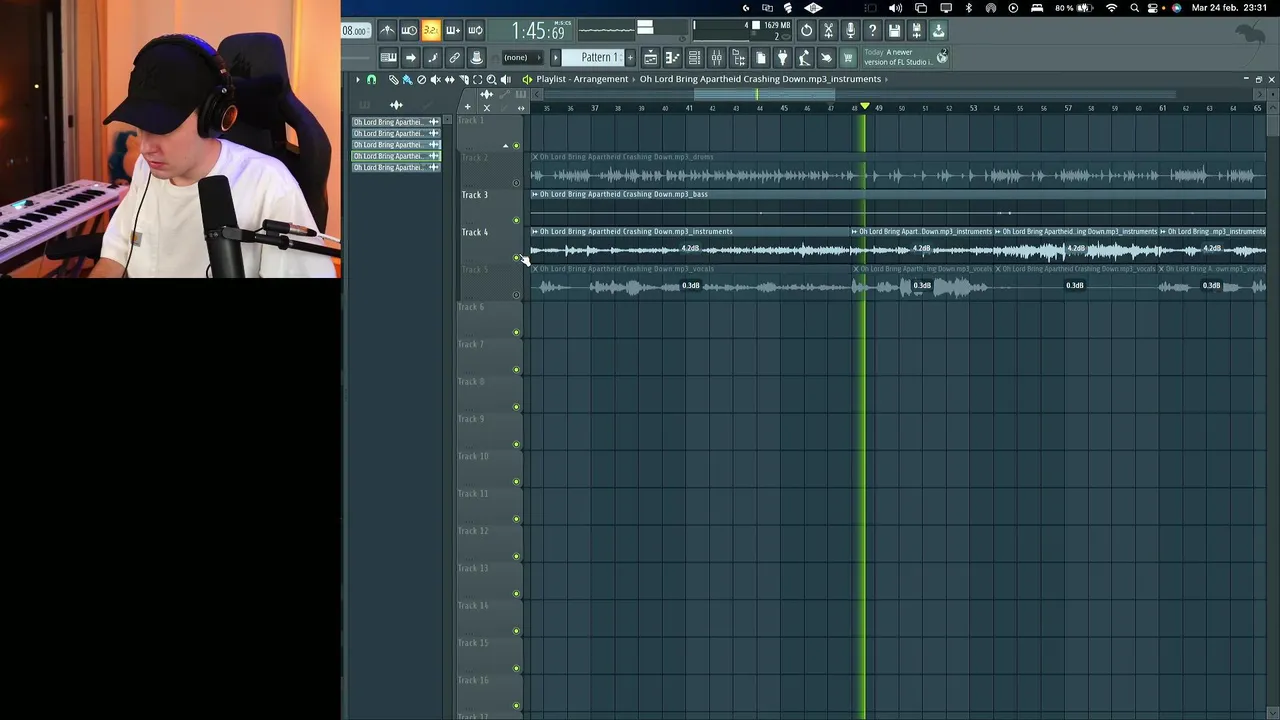Toggle the magnet snap icon

371,79
